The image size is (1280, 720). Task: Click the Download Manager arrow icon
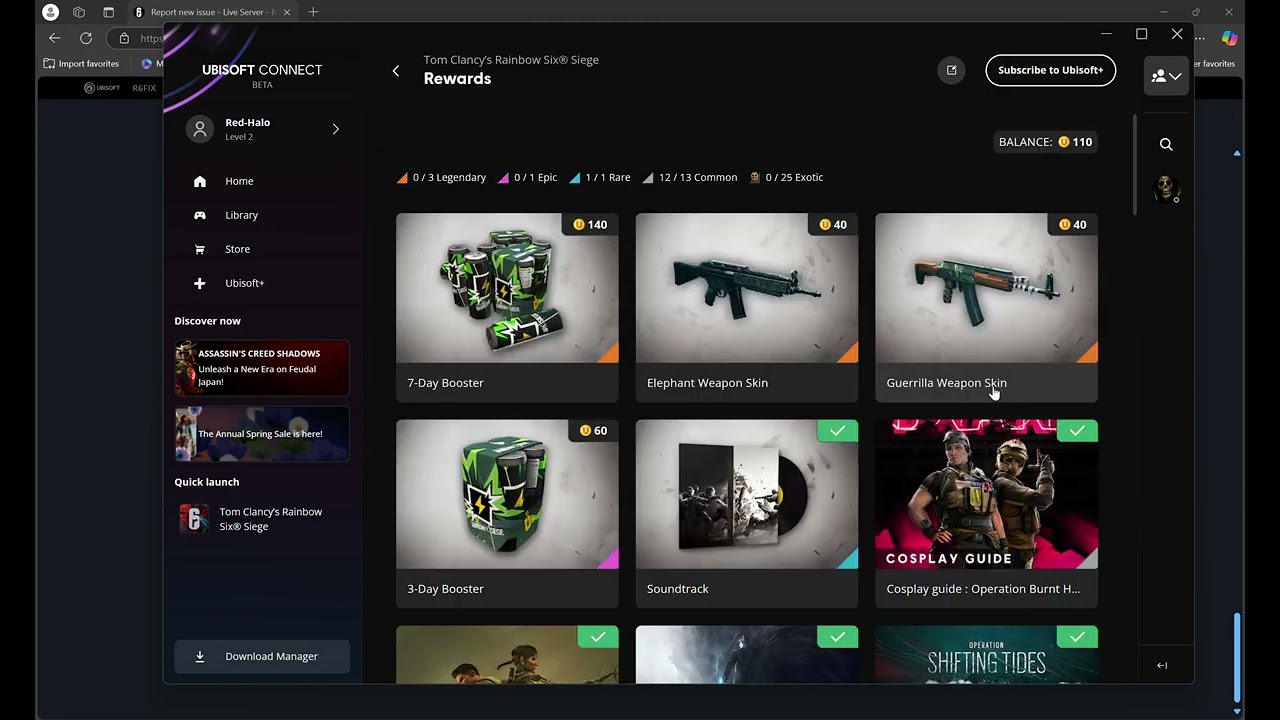click(200, 656)
